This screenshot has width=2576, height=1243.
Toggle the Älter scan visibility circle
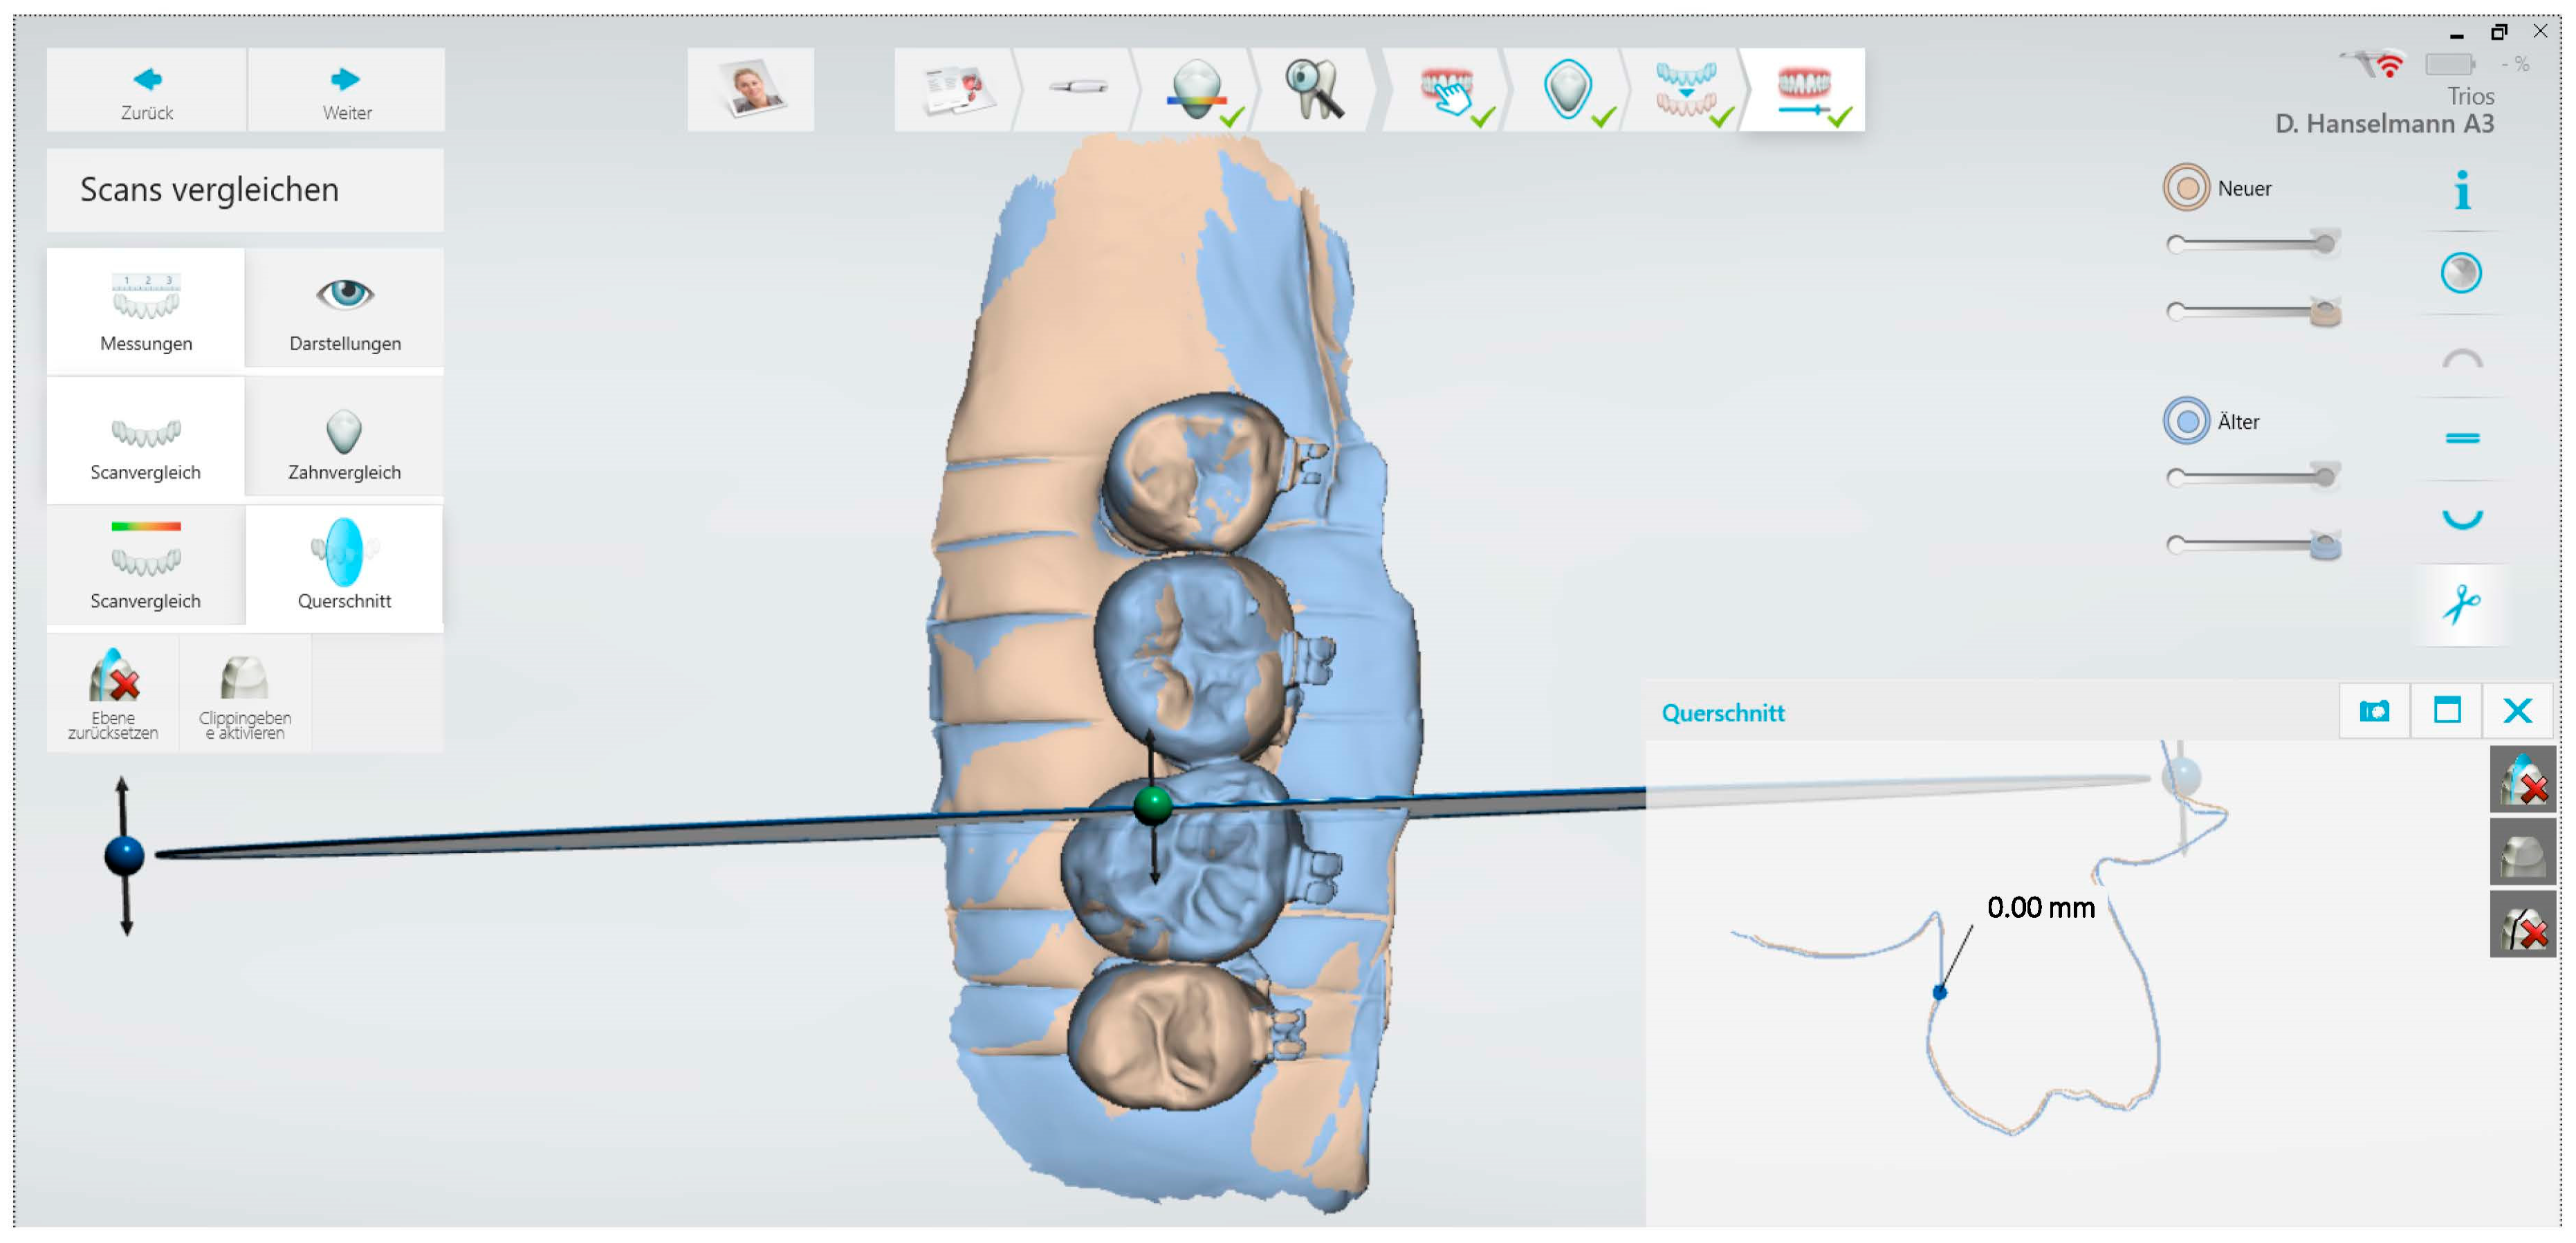pos(2186,421)
